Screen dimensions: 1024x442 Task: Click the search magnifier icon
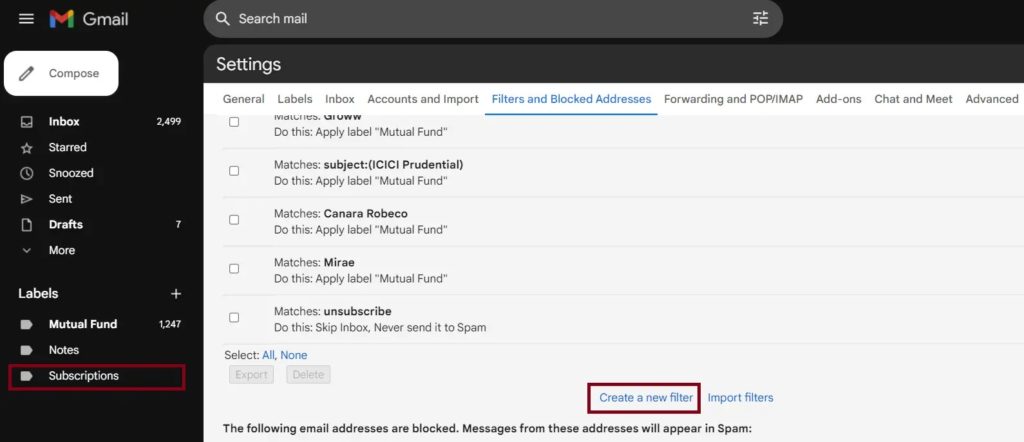pyautogui.click(x=223, y=19)
